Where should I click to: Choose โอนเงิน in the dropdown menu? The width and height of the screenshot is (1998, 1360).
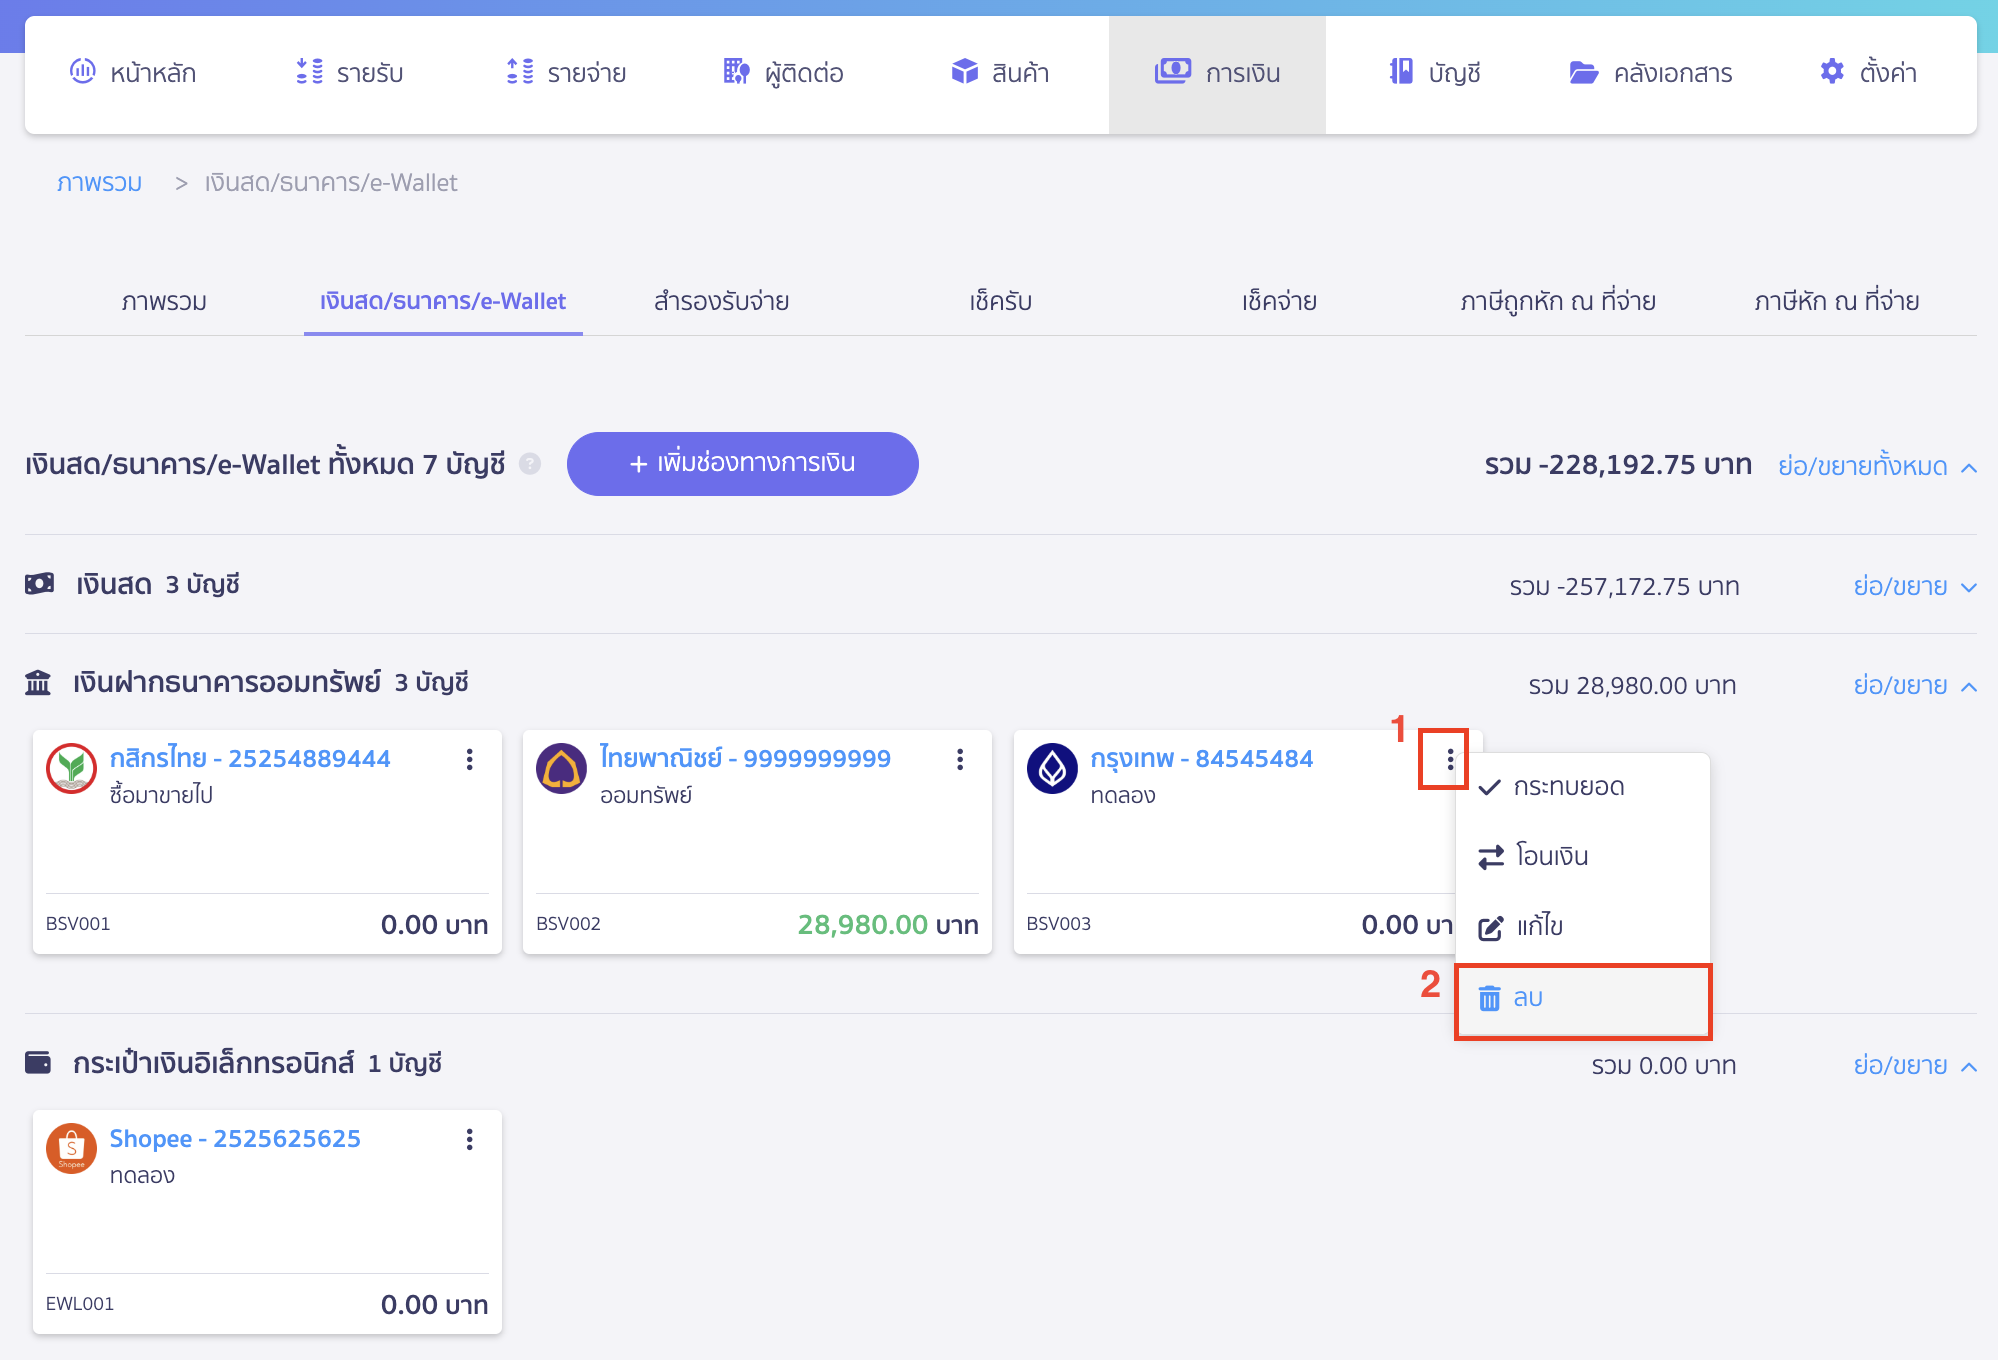click(1550, 857)
